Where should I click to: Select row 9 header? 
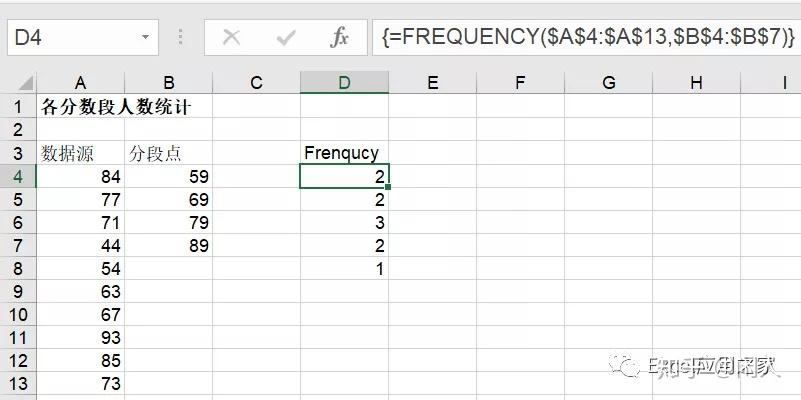18,291
